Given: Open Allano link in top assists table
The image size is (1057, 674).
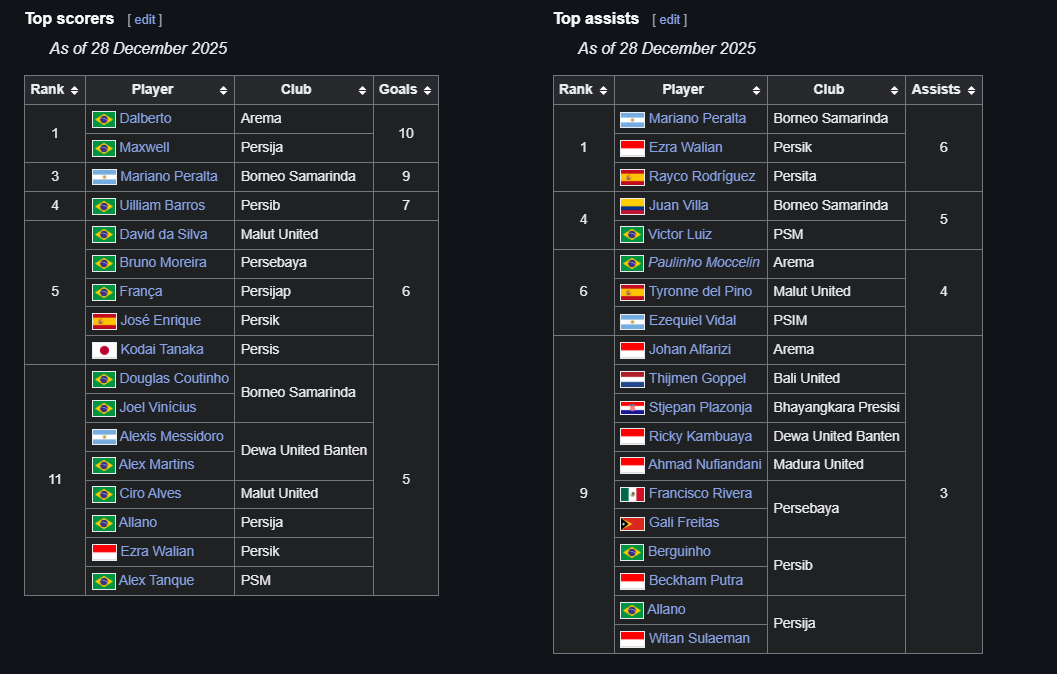Looking at the screenshot, I should tap(667, 609).
